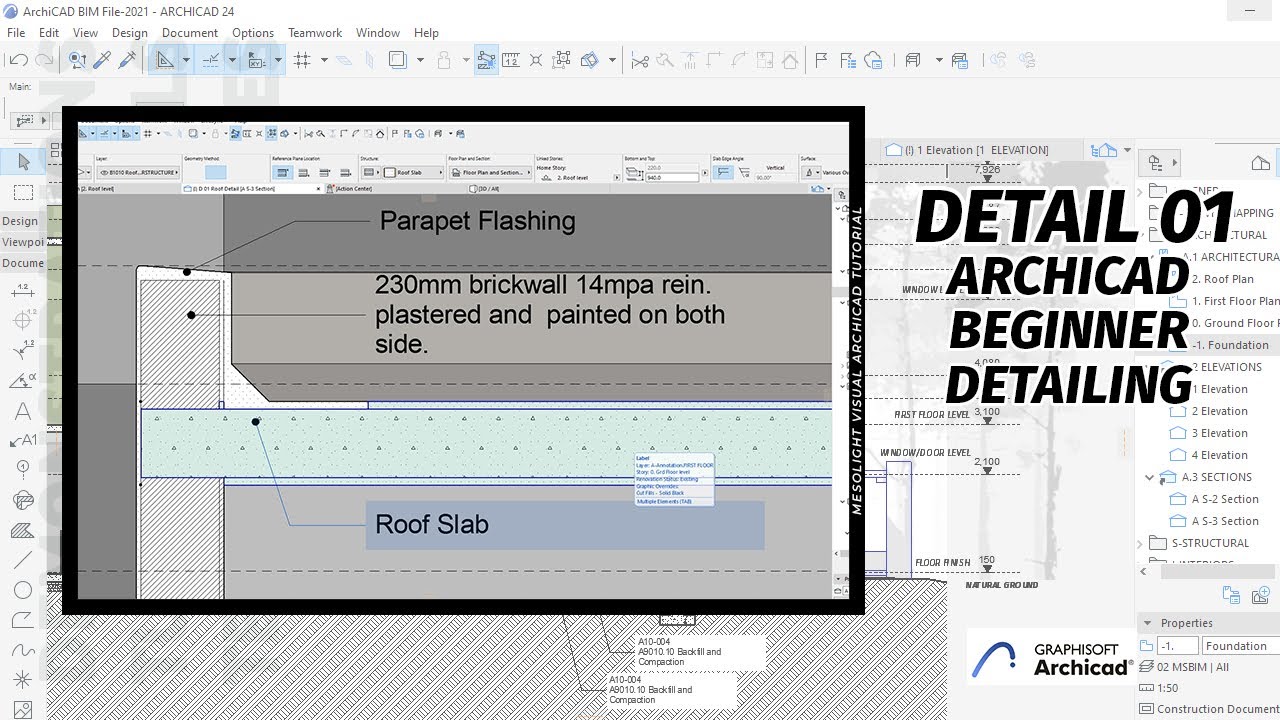
Task: Open the 3D window dropdown arrow
Action: pyautogui.click(x=1127, y=150)
